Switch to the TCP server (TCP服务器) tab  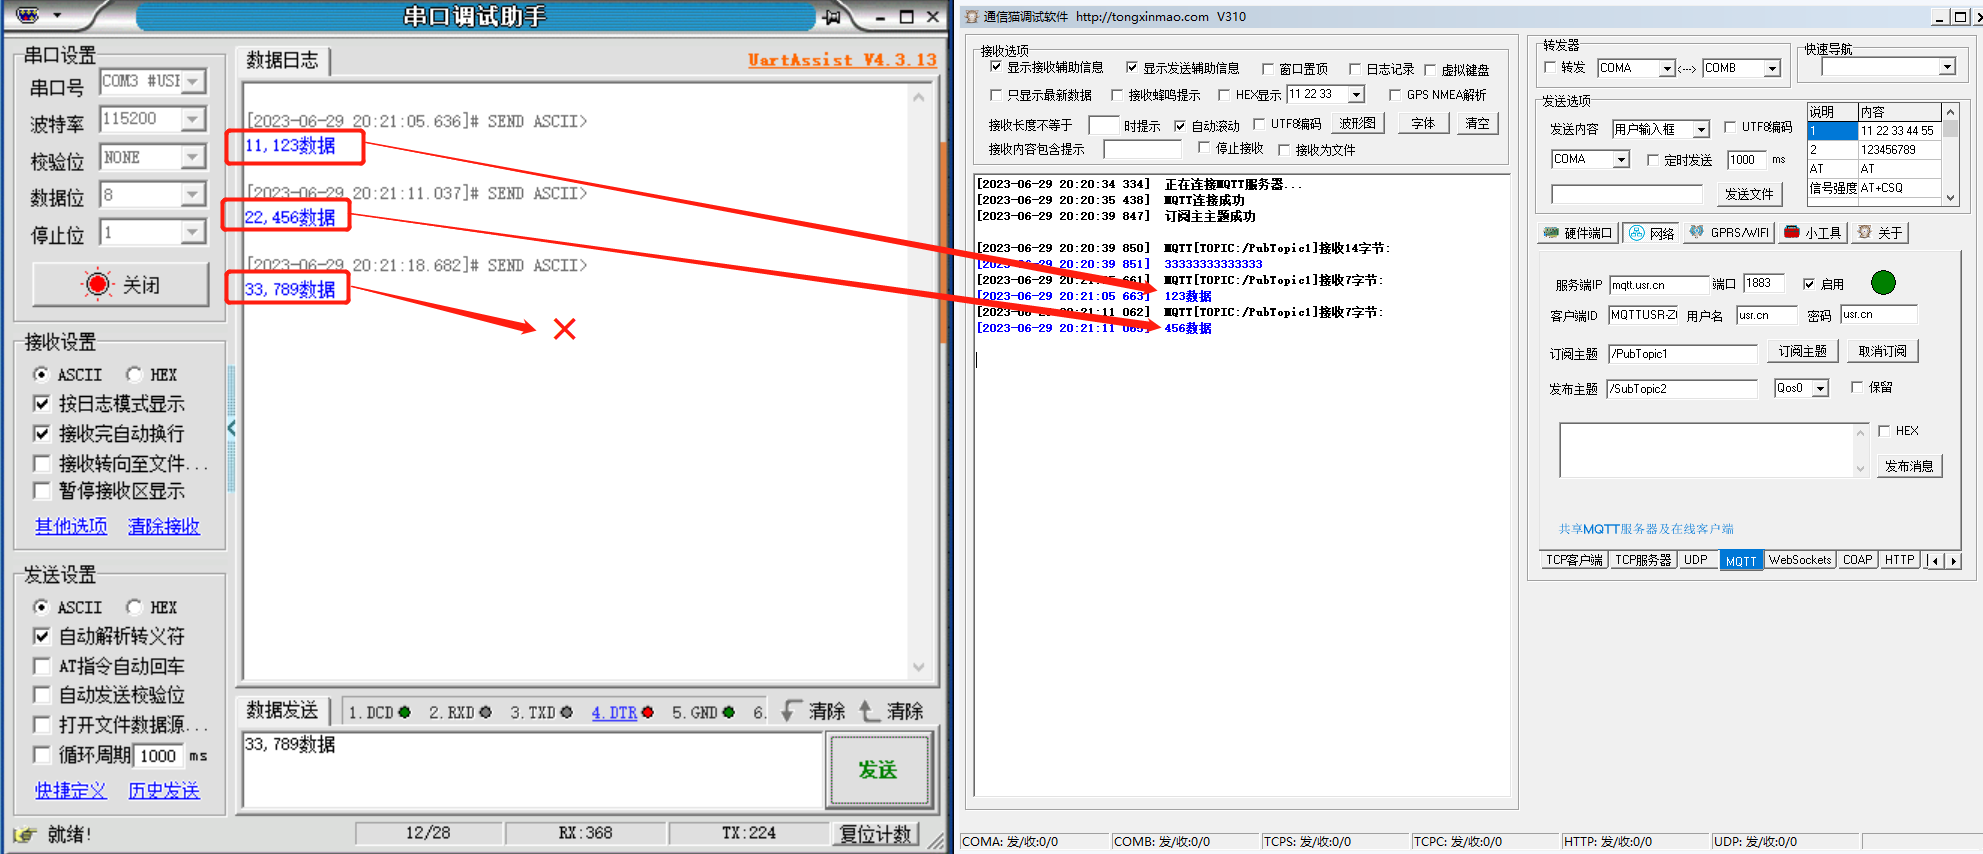pyautogui.click(x=1643, y=560)
